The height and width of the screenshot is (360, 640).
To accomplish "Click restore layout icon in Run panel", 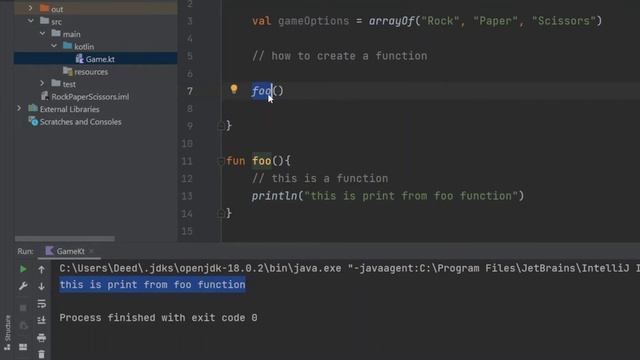I will pos(23,347).
